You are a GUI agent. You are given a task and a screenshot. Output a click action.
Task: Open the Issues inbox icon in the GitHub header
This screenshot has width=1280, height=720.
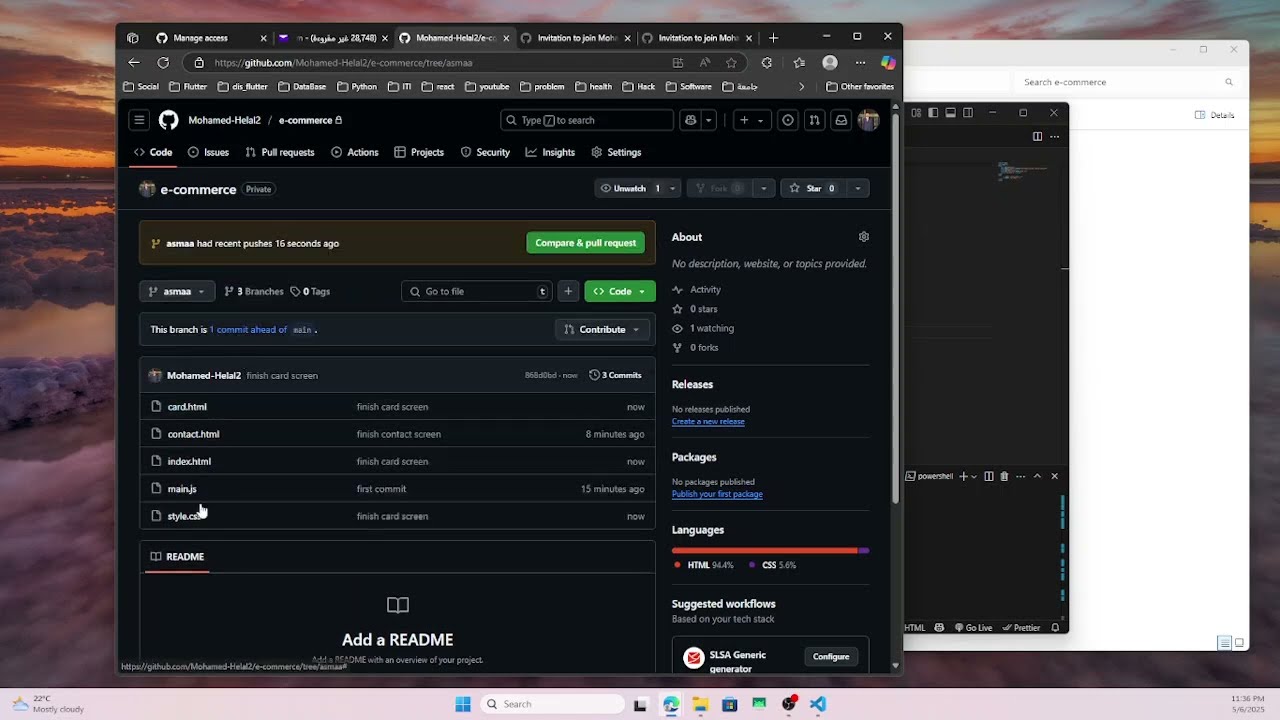pos(788,120)
